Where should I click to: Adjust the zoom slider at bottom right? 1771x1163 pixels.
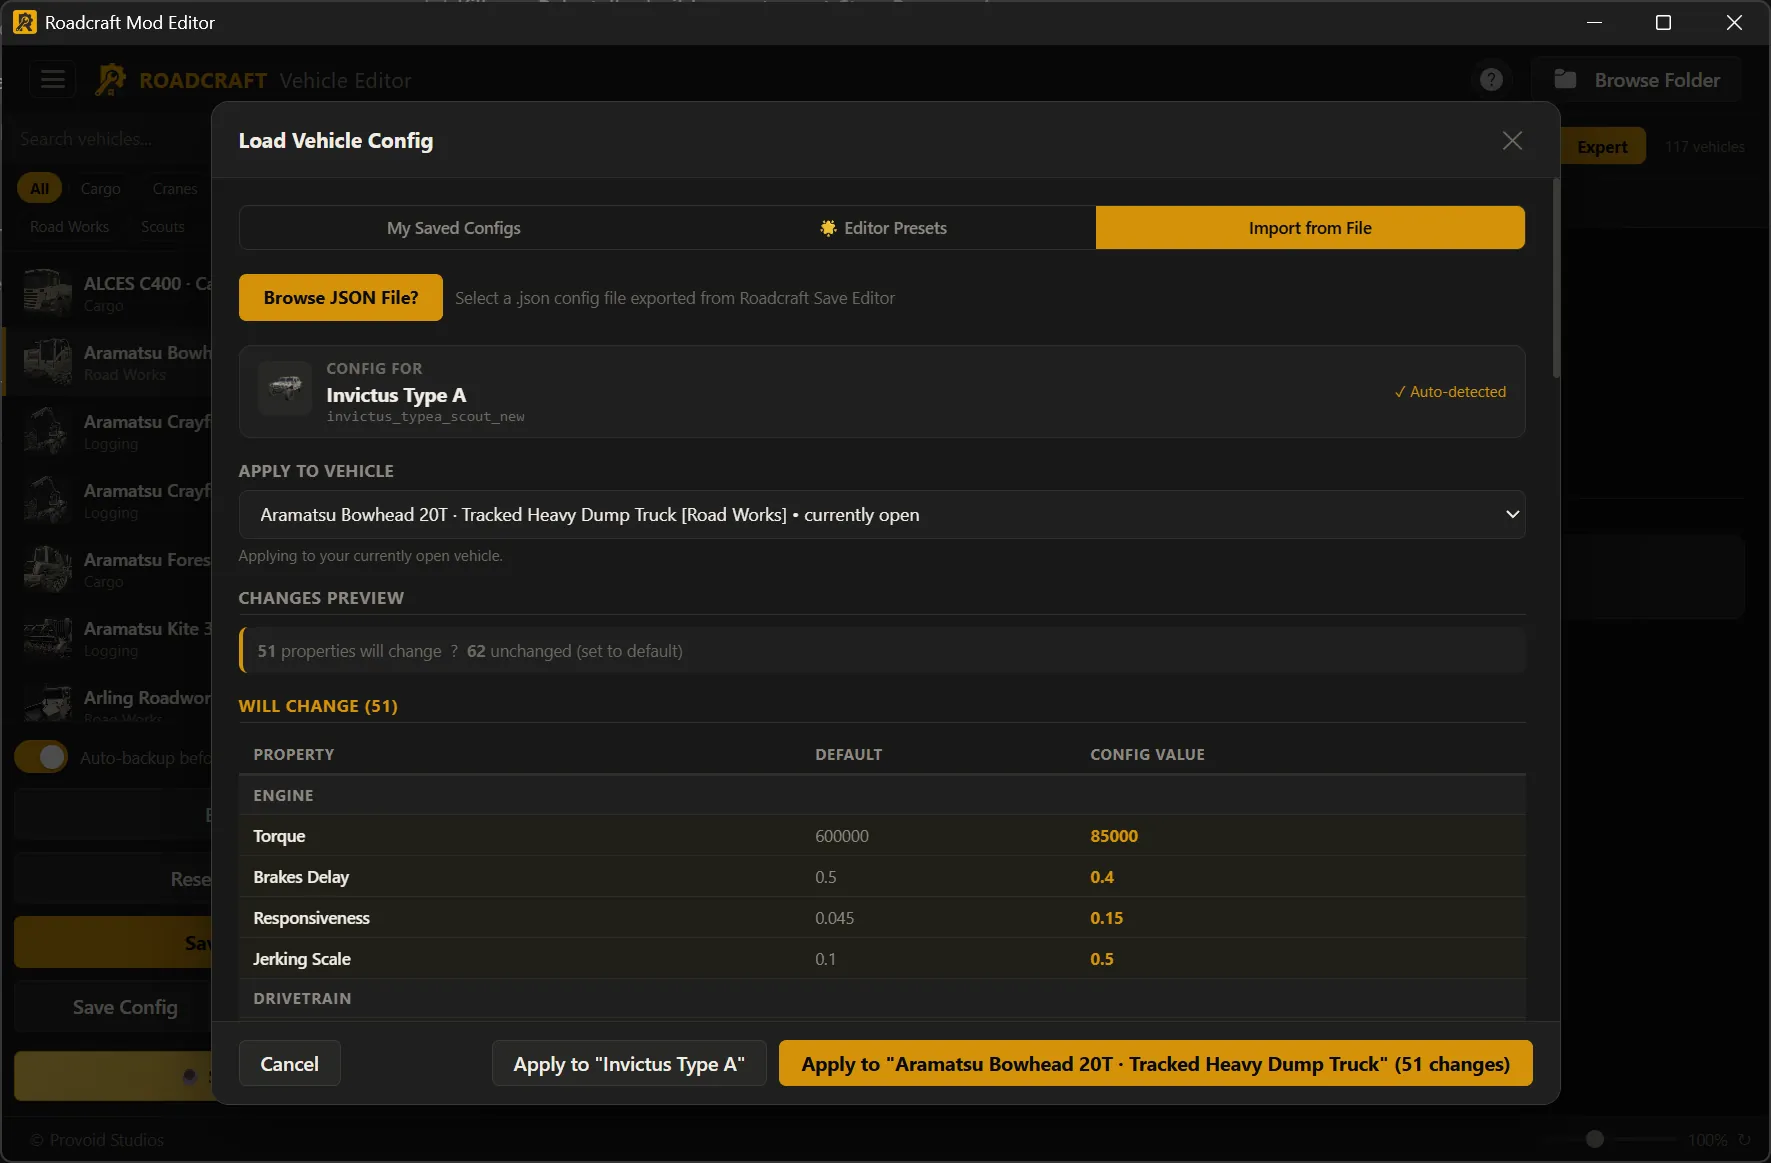[x=1595, y=1139]
